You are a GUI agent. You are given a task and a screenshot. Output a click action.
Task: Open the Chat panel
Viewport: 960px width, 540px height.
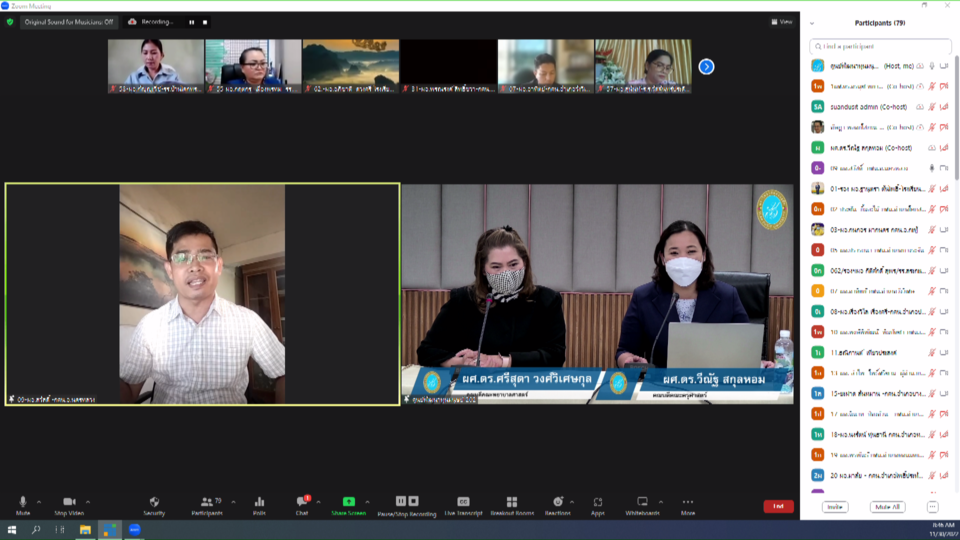click(301, 503)
